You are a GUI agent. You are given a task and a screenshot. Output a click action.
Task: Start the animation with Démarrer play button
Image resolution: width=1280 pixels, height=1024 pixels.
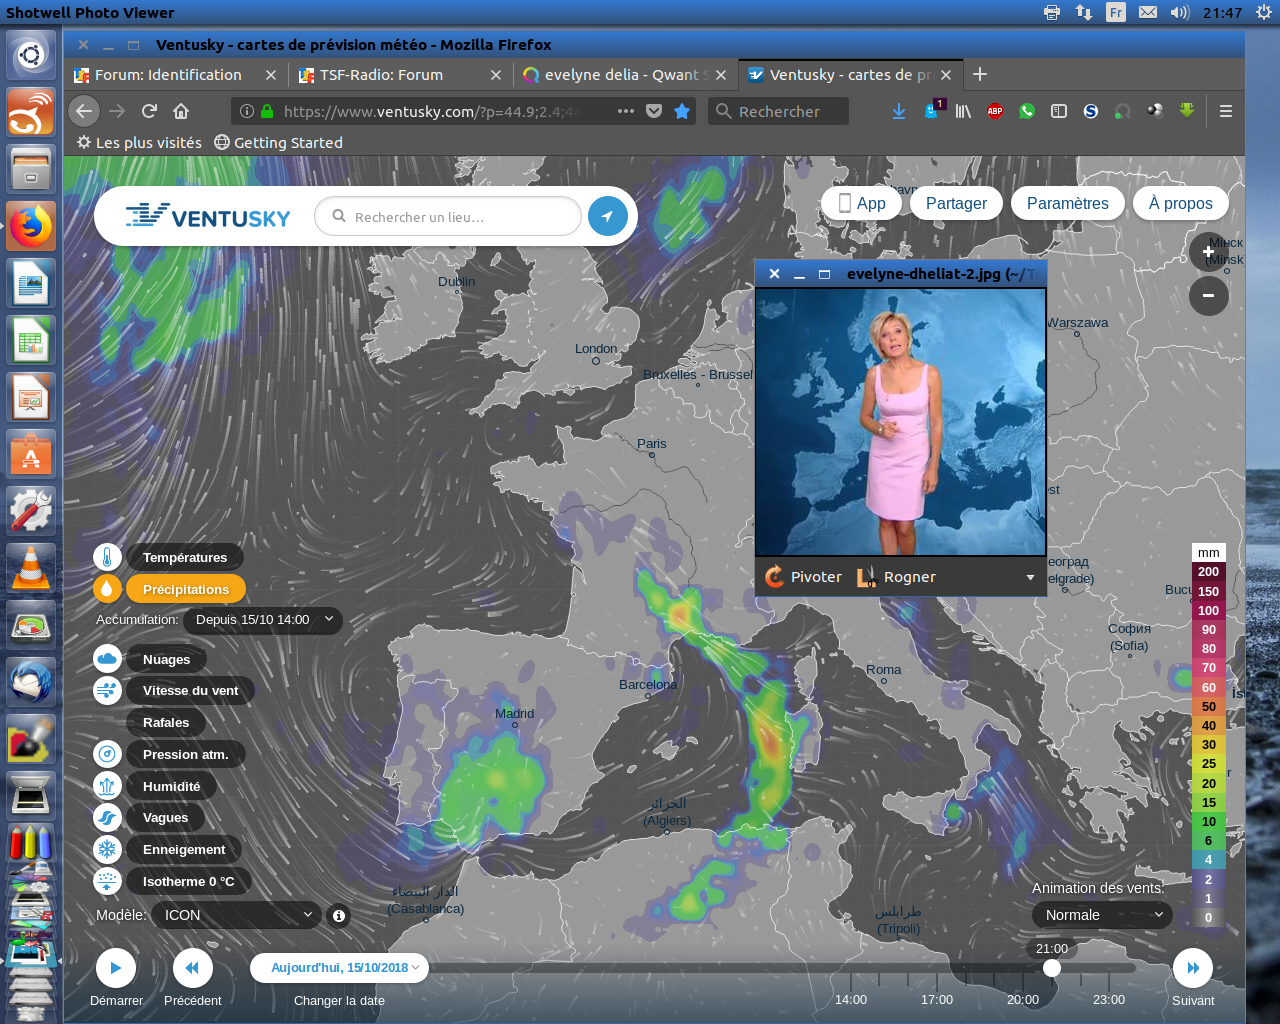116,968
